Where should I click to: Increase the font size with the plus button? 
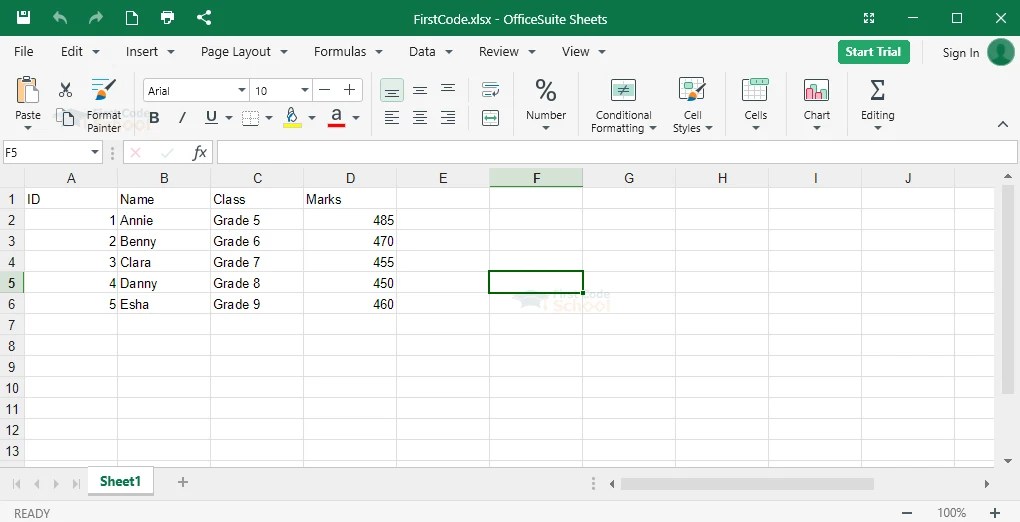pos(349,90)
